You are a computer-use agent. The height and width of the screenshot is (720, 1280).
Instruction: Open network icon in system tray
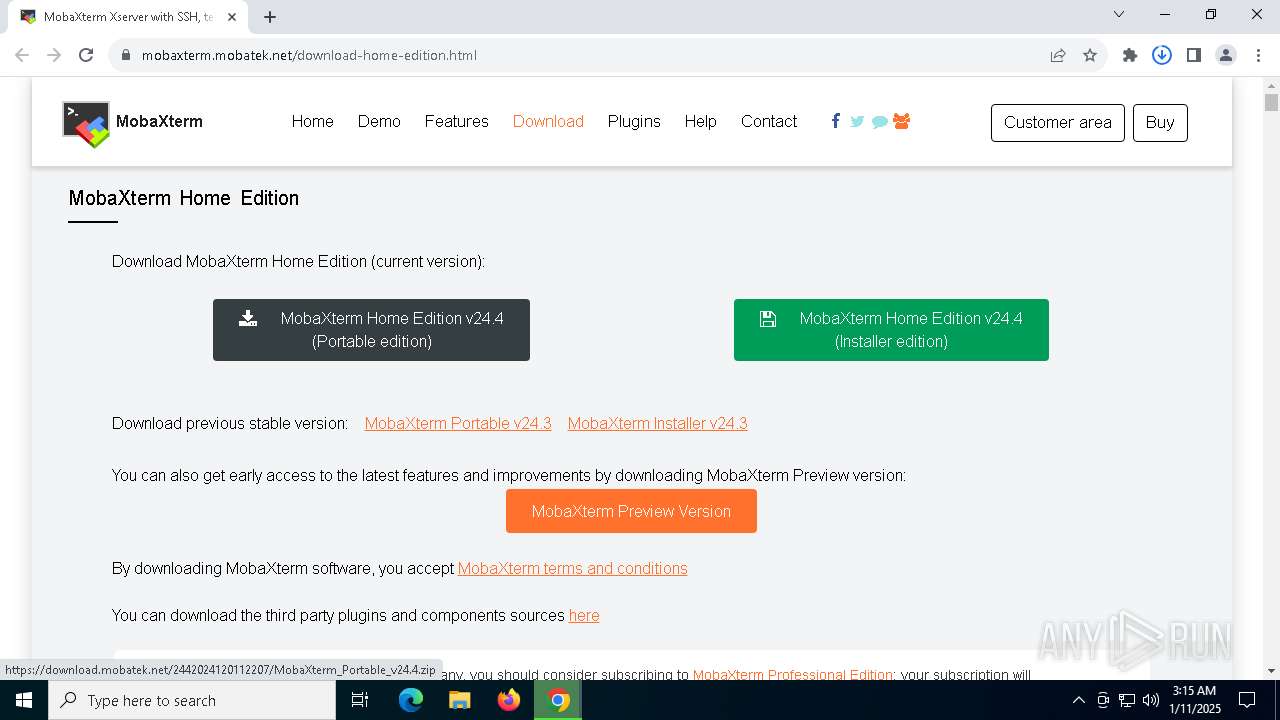[x=1127, y=700]
